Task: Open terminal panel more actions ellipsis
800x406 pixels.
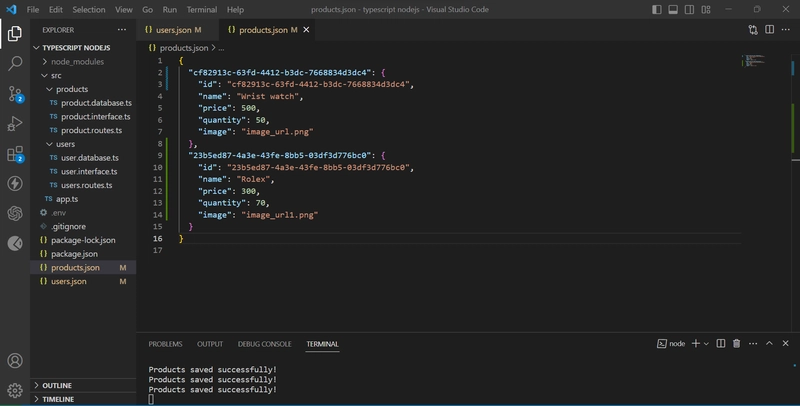Action: (753, 344)
